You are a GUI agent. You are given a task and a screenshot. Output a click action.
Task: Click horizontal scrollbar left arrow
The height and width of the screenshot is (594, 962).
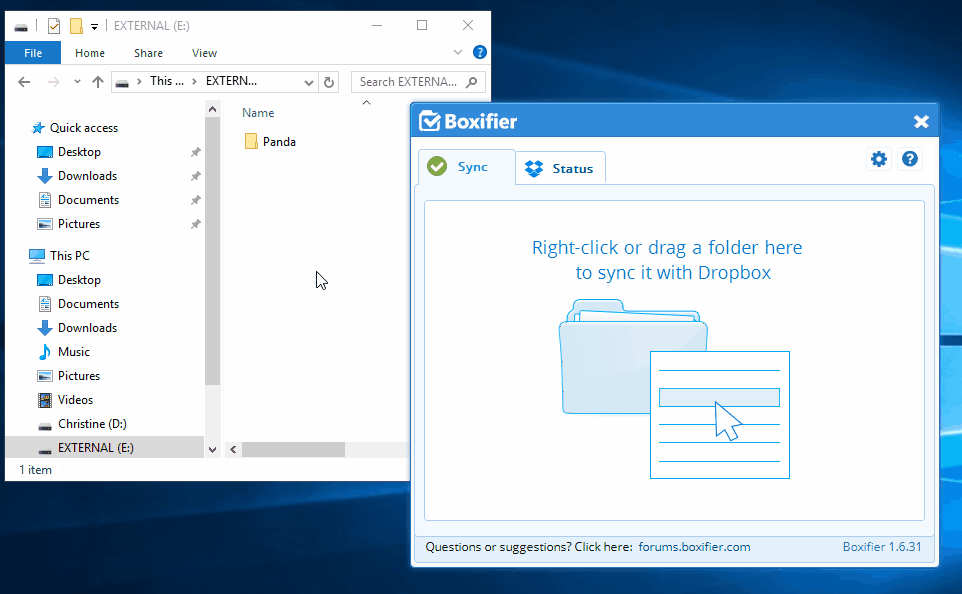pyautogui.click(x=233, y=450)
